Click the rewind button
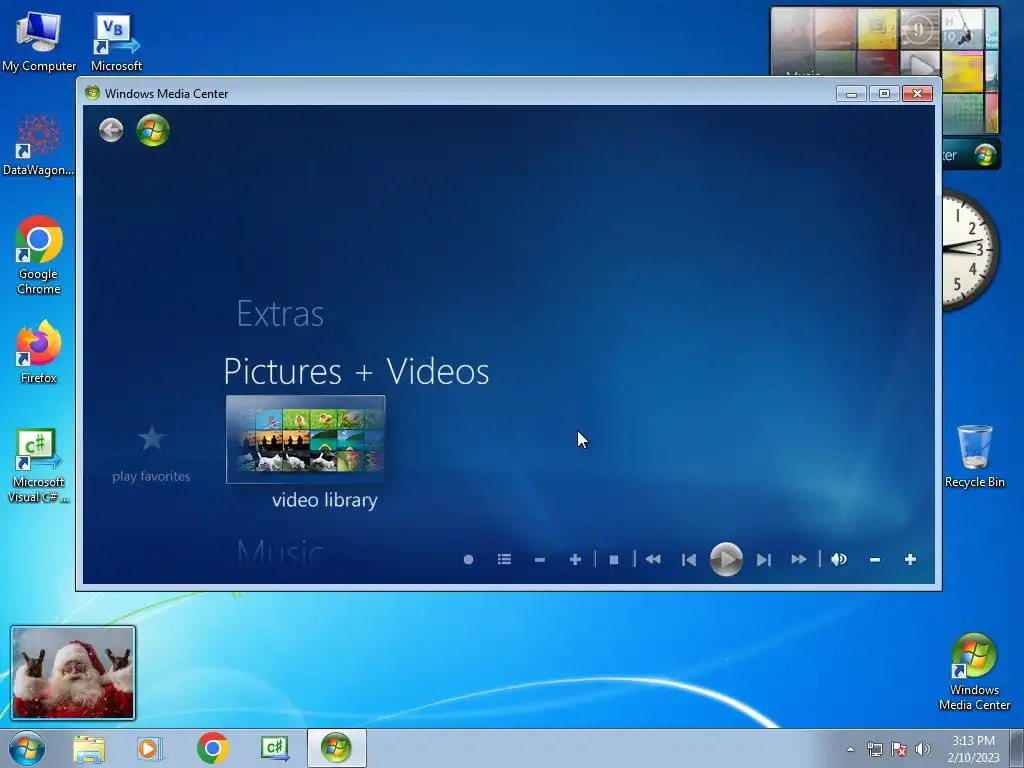 pyautogui.click(x=653, y=559)
